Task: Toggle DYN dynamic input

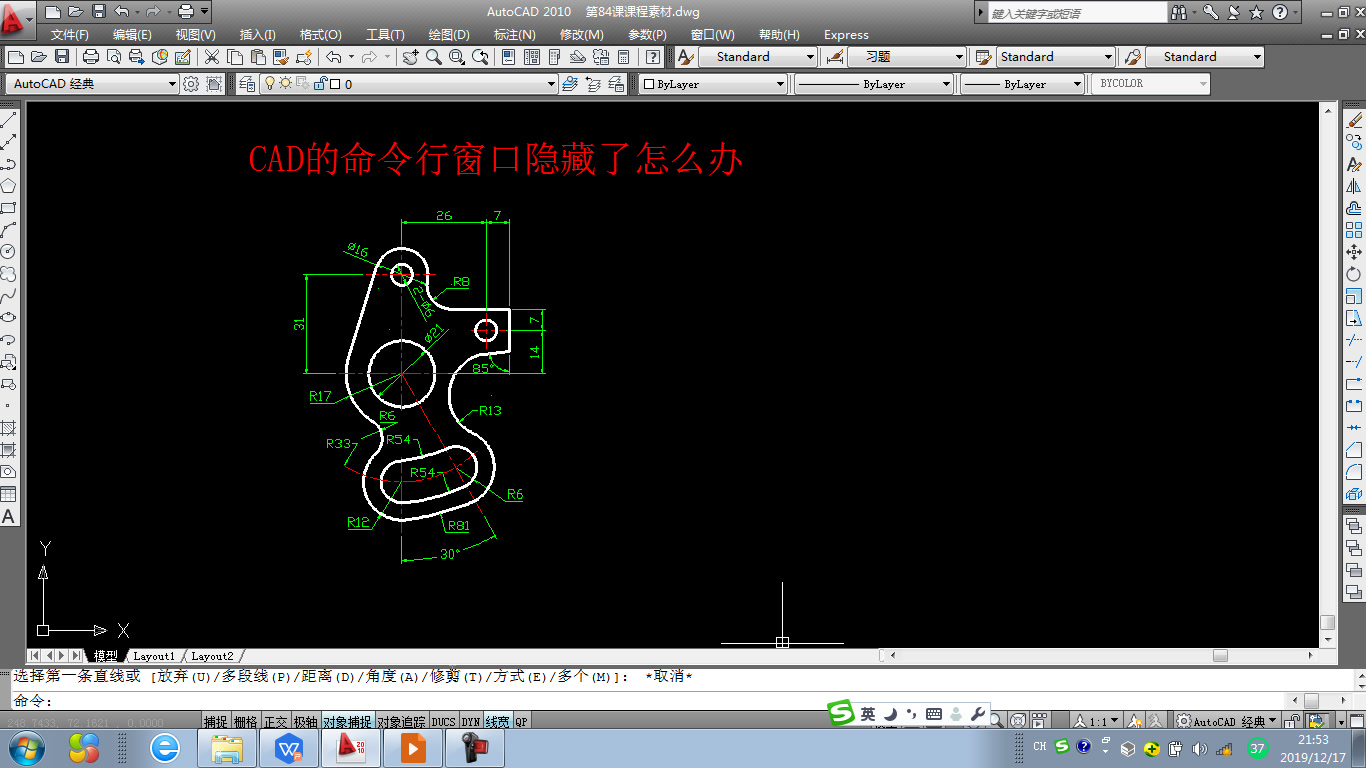Action: tap(470, 722)
